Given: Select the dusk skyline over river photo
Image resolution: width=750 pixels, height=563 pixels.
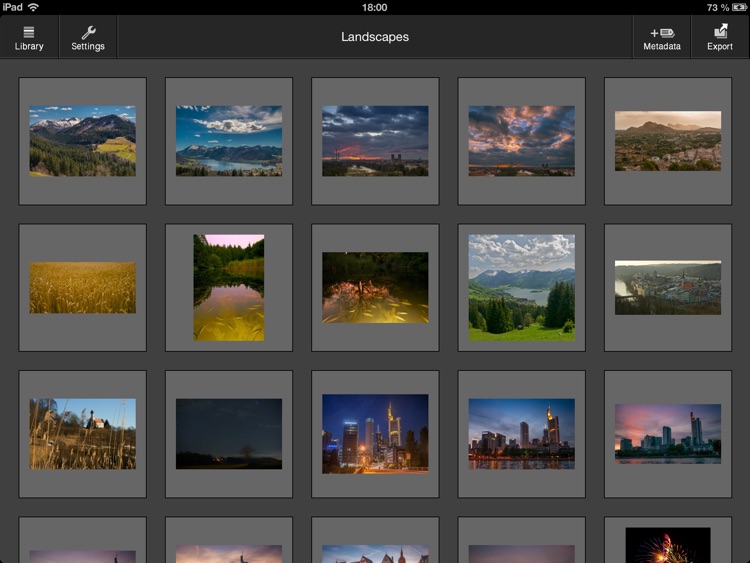Looking at the screenshot, I should [x=522, y=434].
